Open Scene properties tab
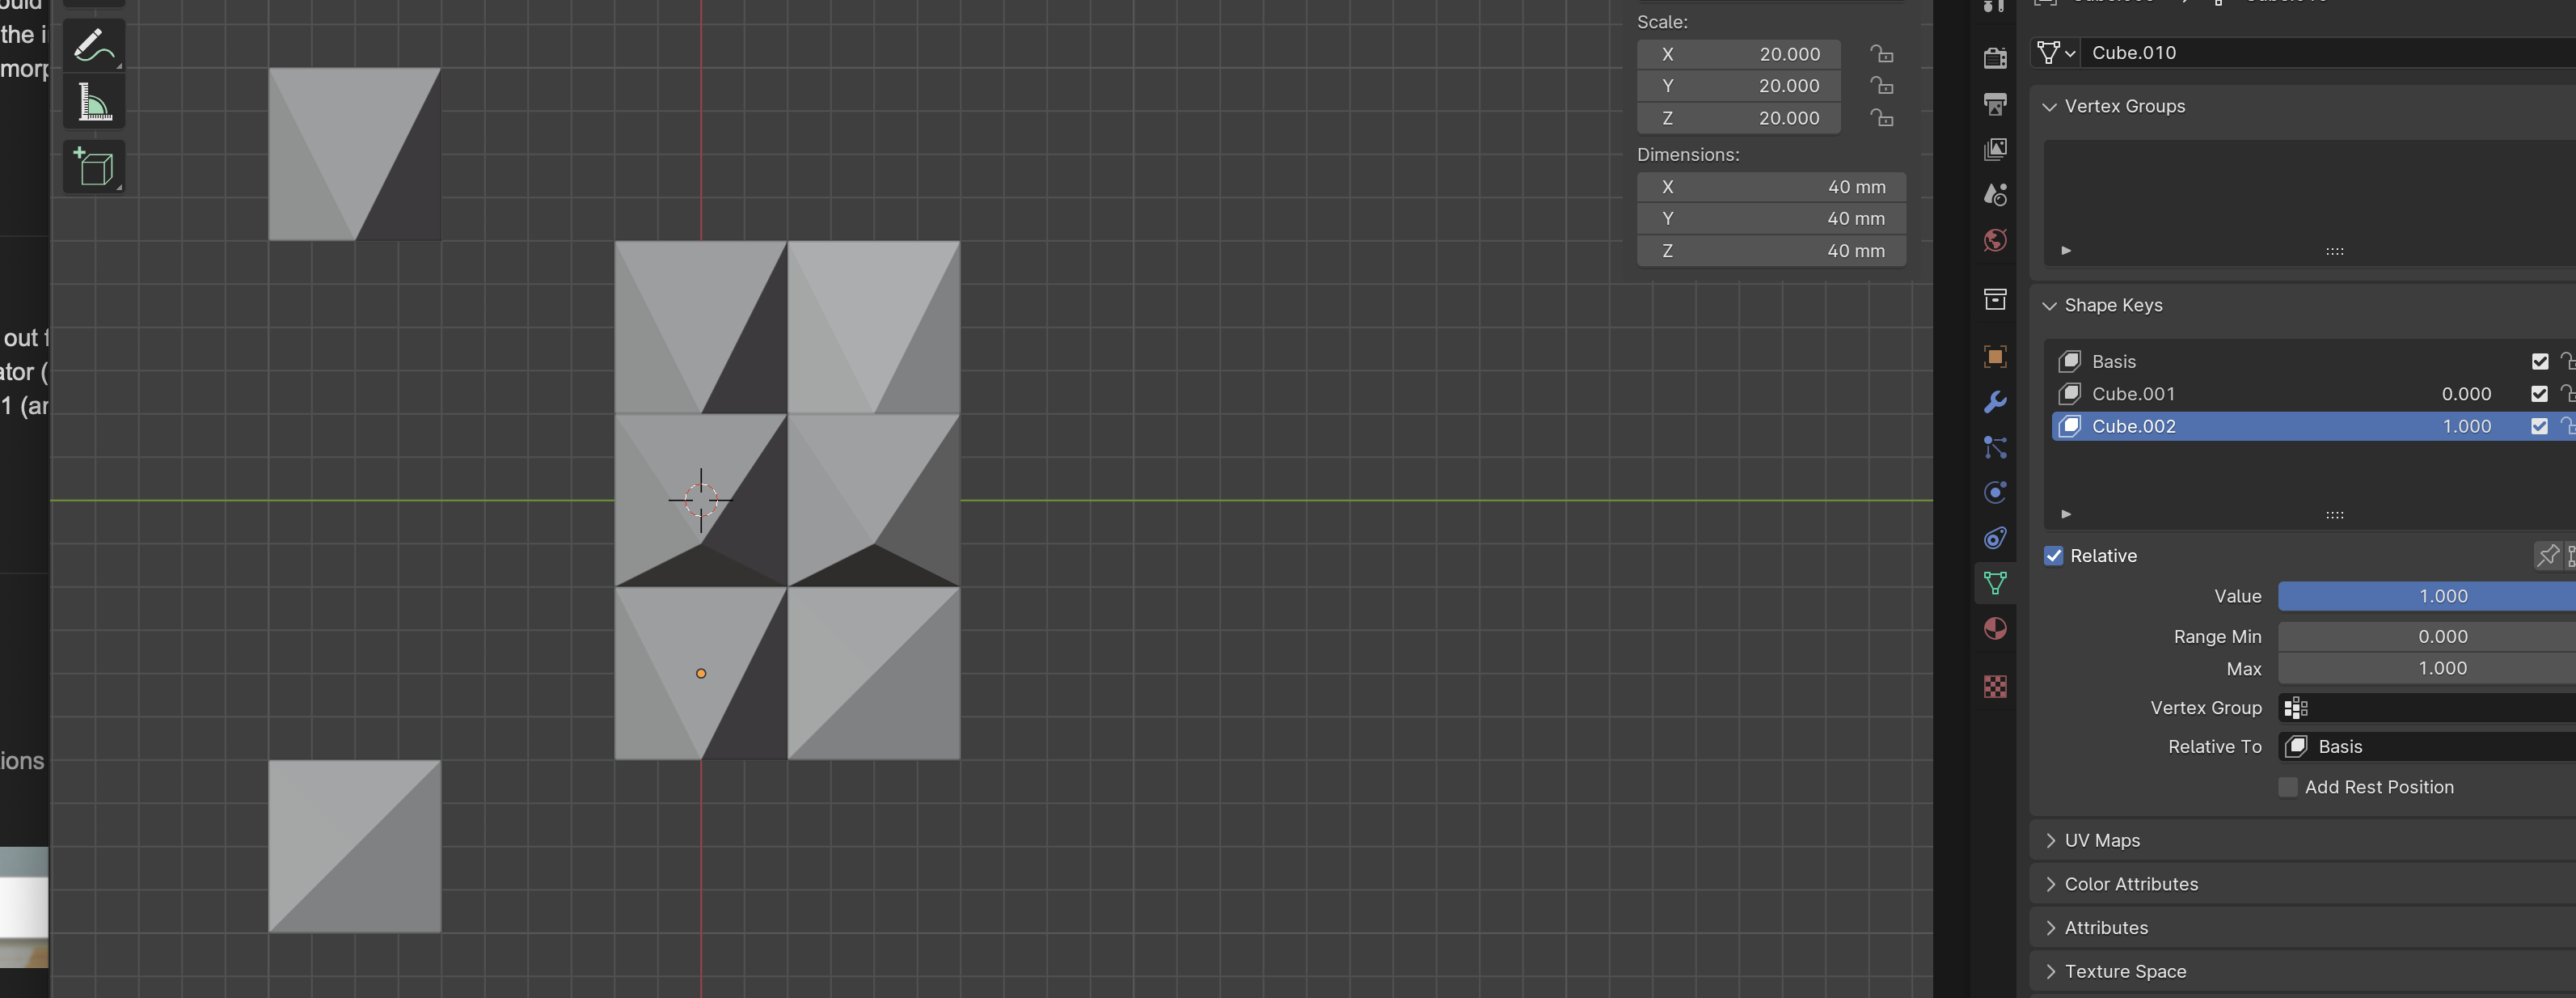Image resolution: width=2576 pixels, height=998 pixels. tap(1995, 194)
